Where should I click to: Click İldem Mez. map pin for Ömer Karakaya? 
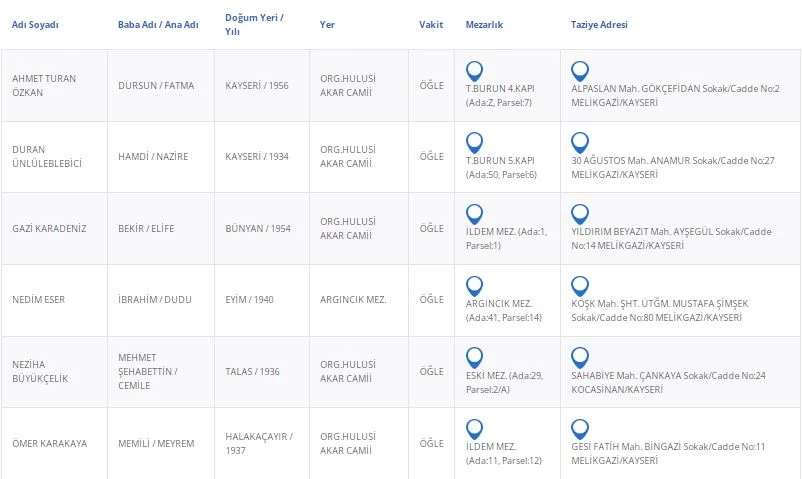point(475,429)
